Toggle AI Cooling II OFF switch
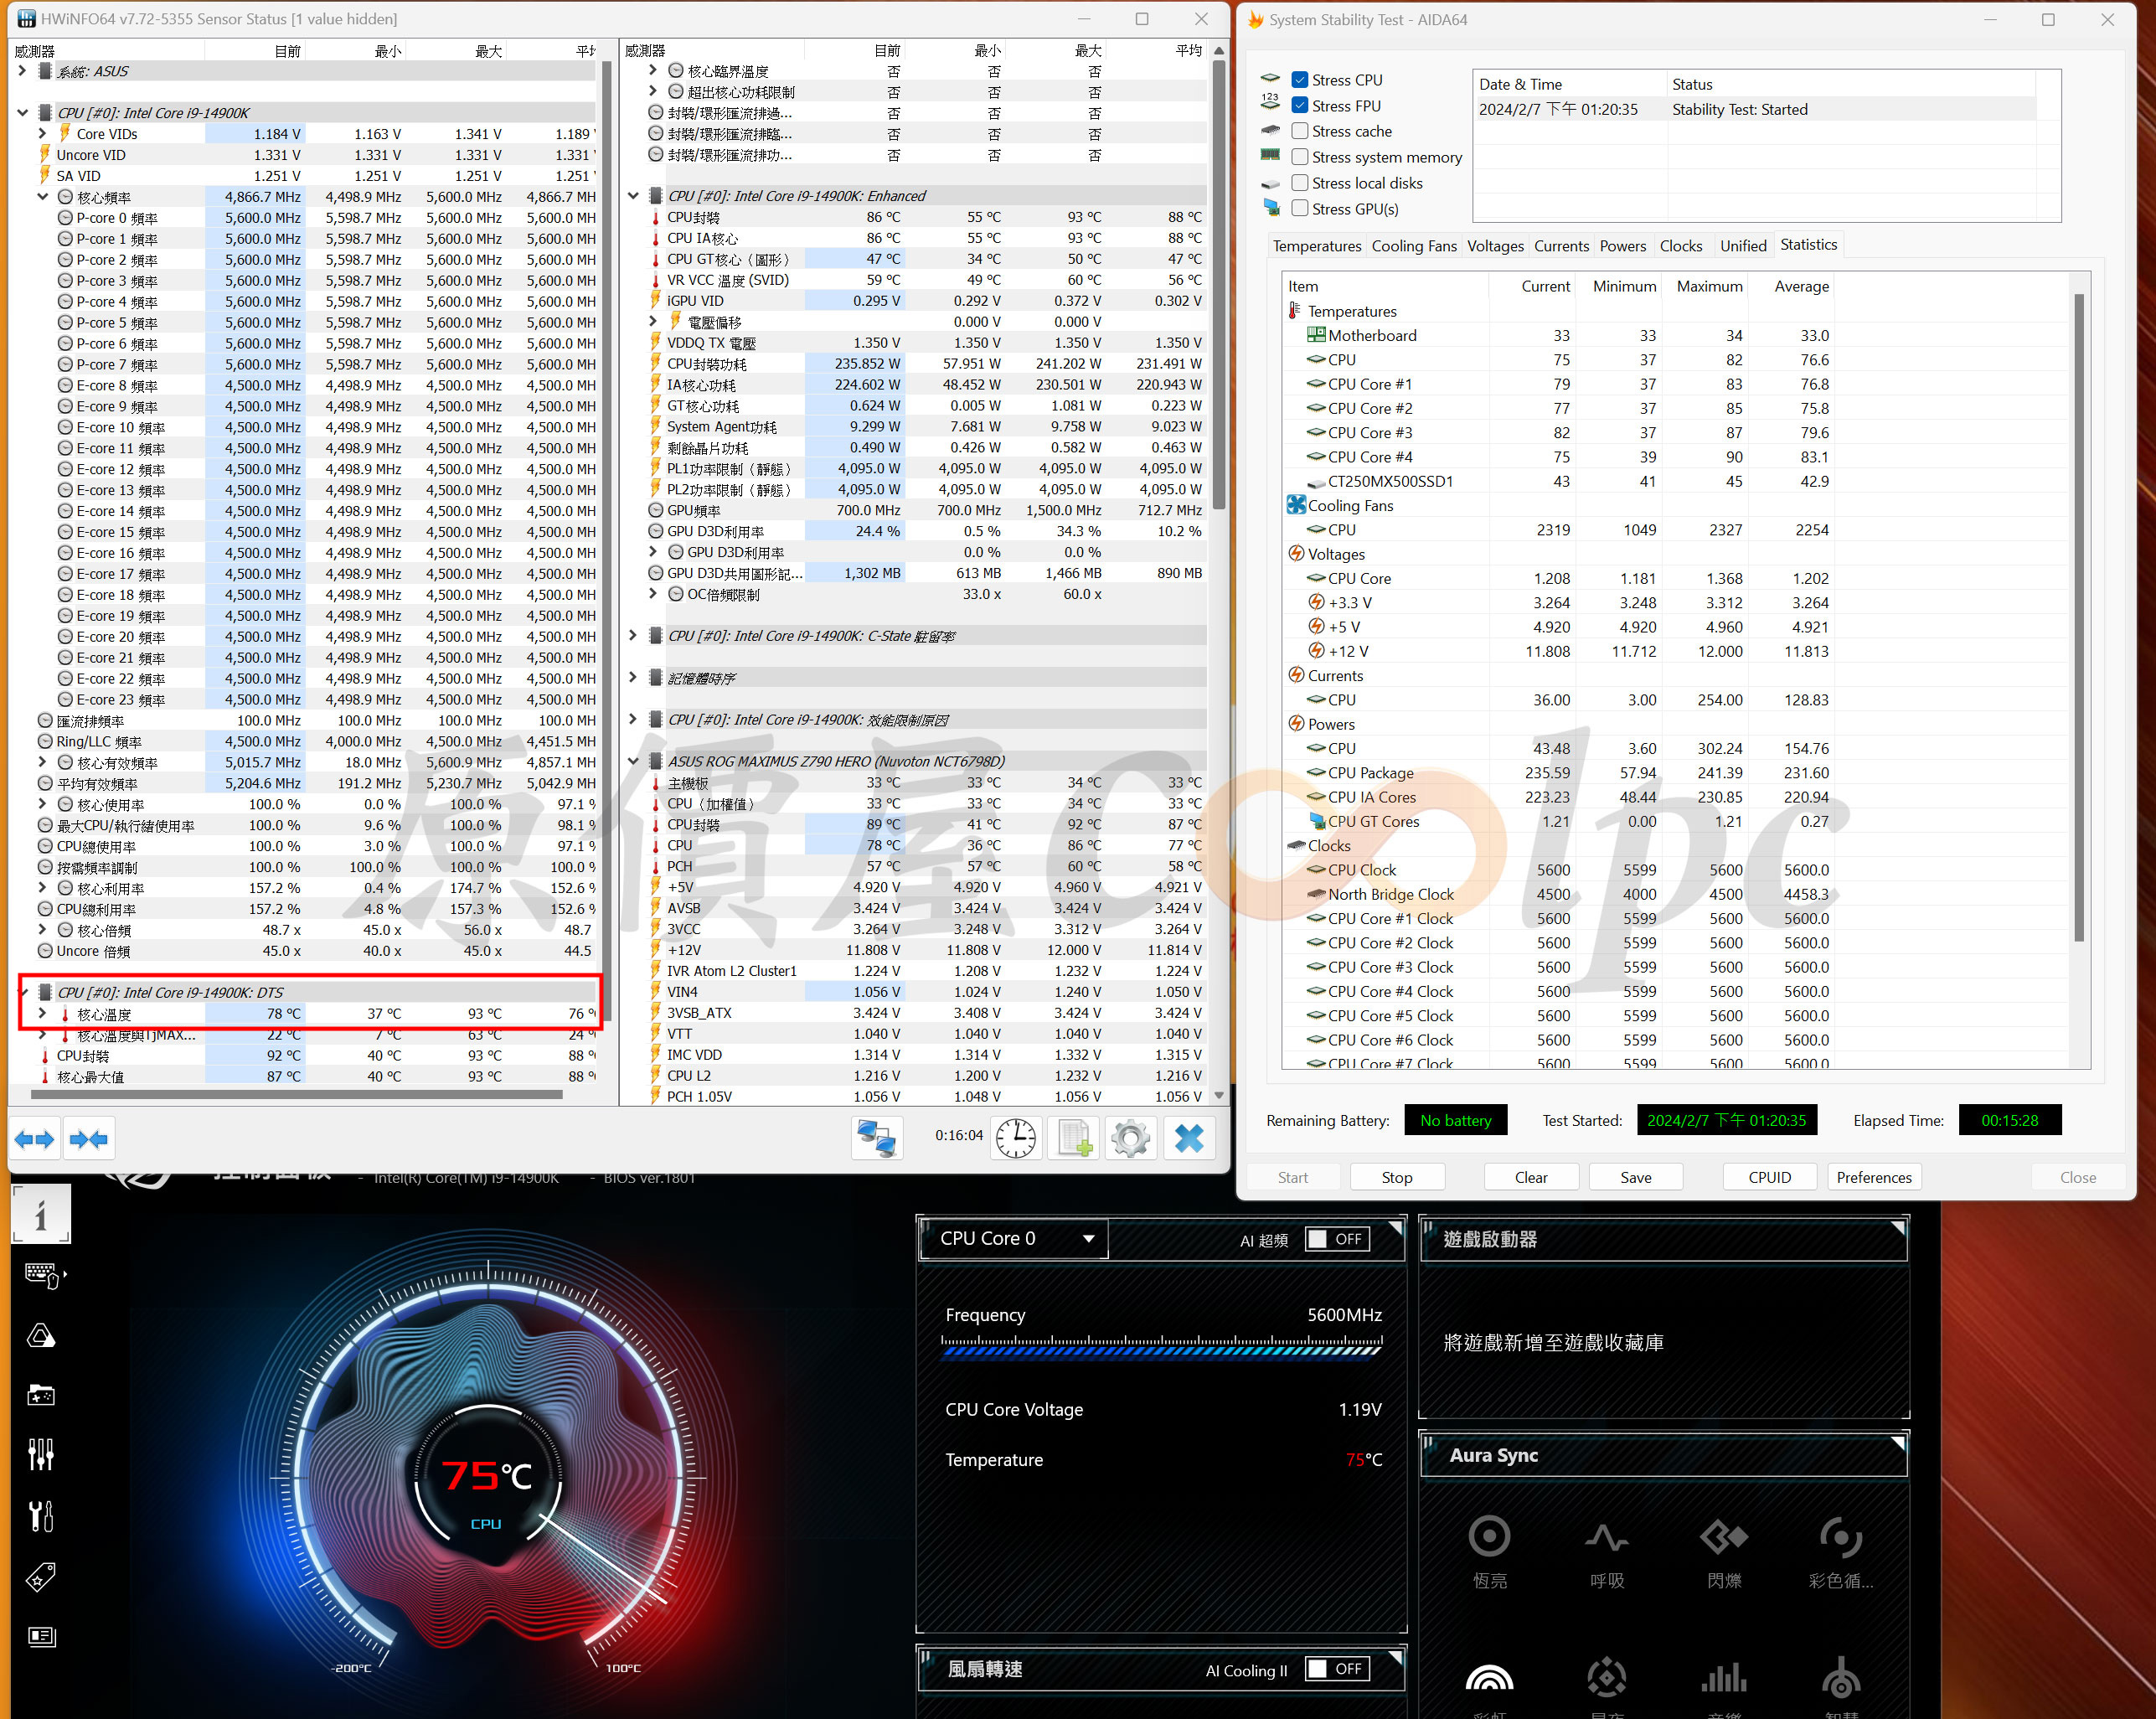 (1337, 1669)
